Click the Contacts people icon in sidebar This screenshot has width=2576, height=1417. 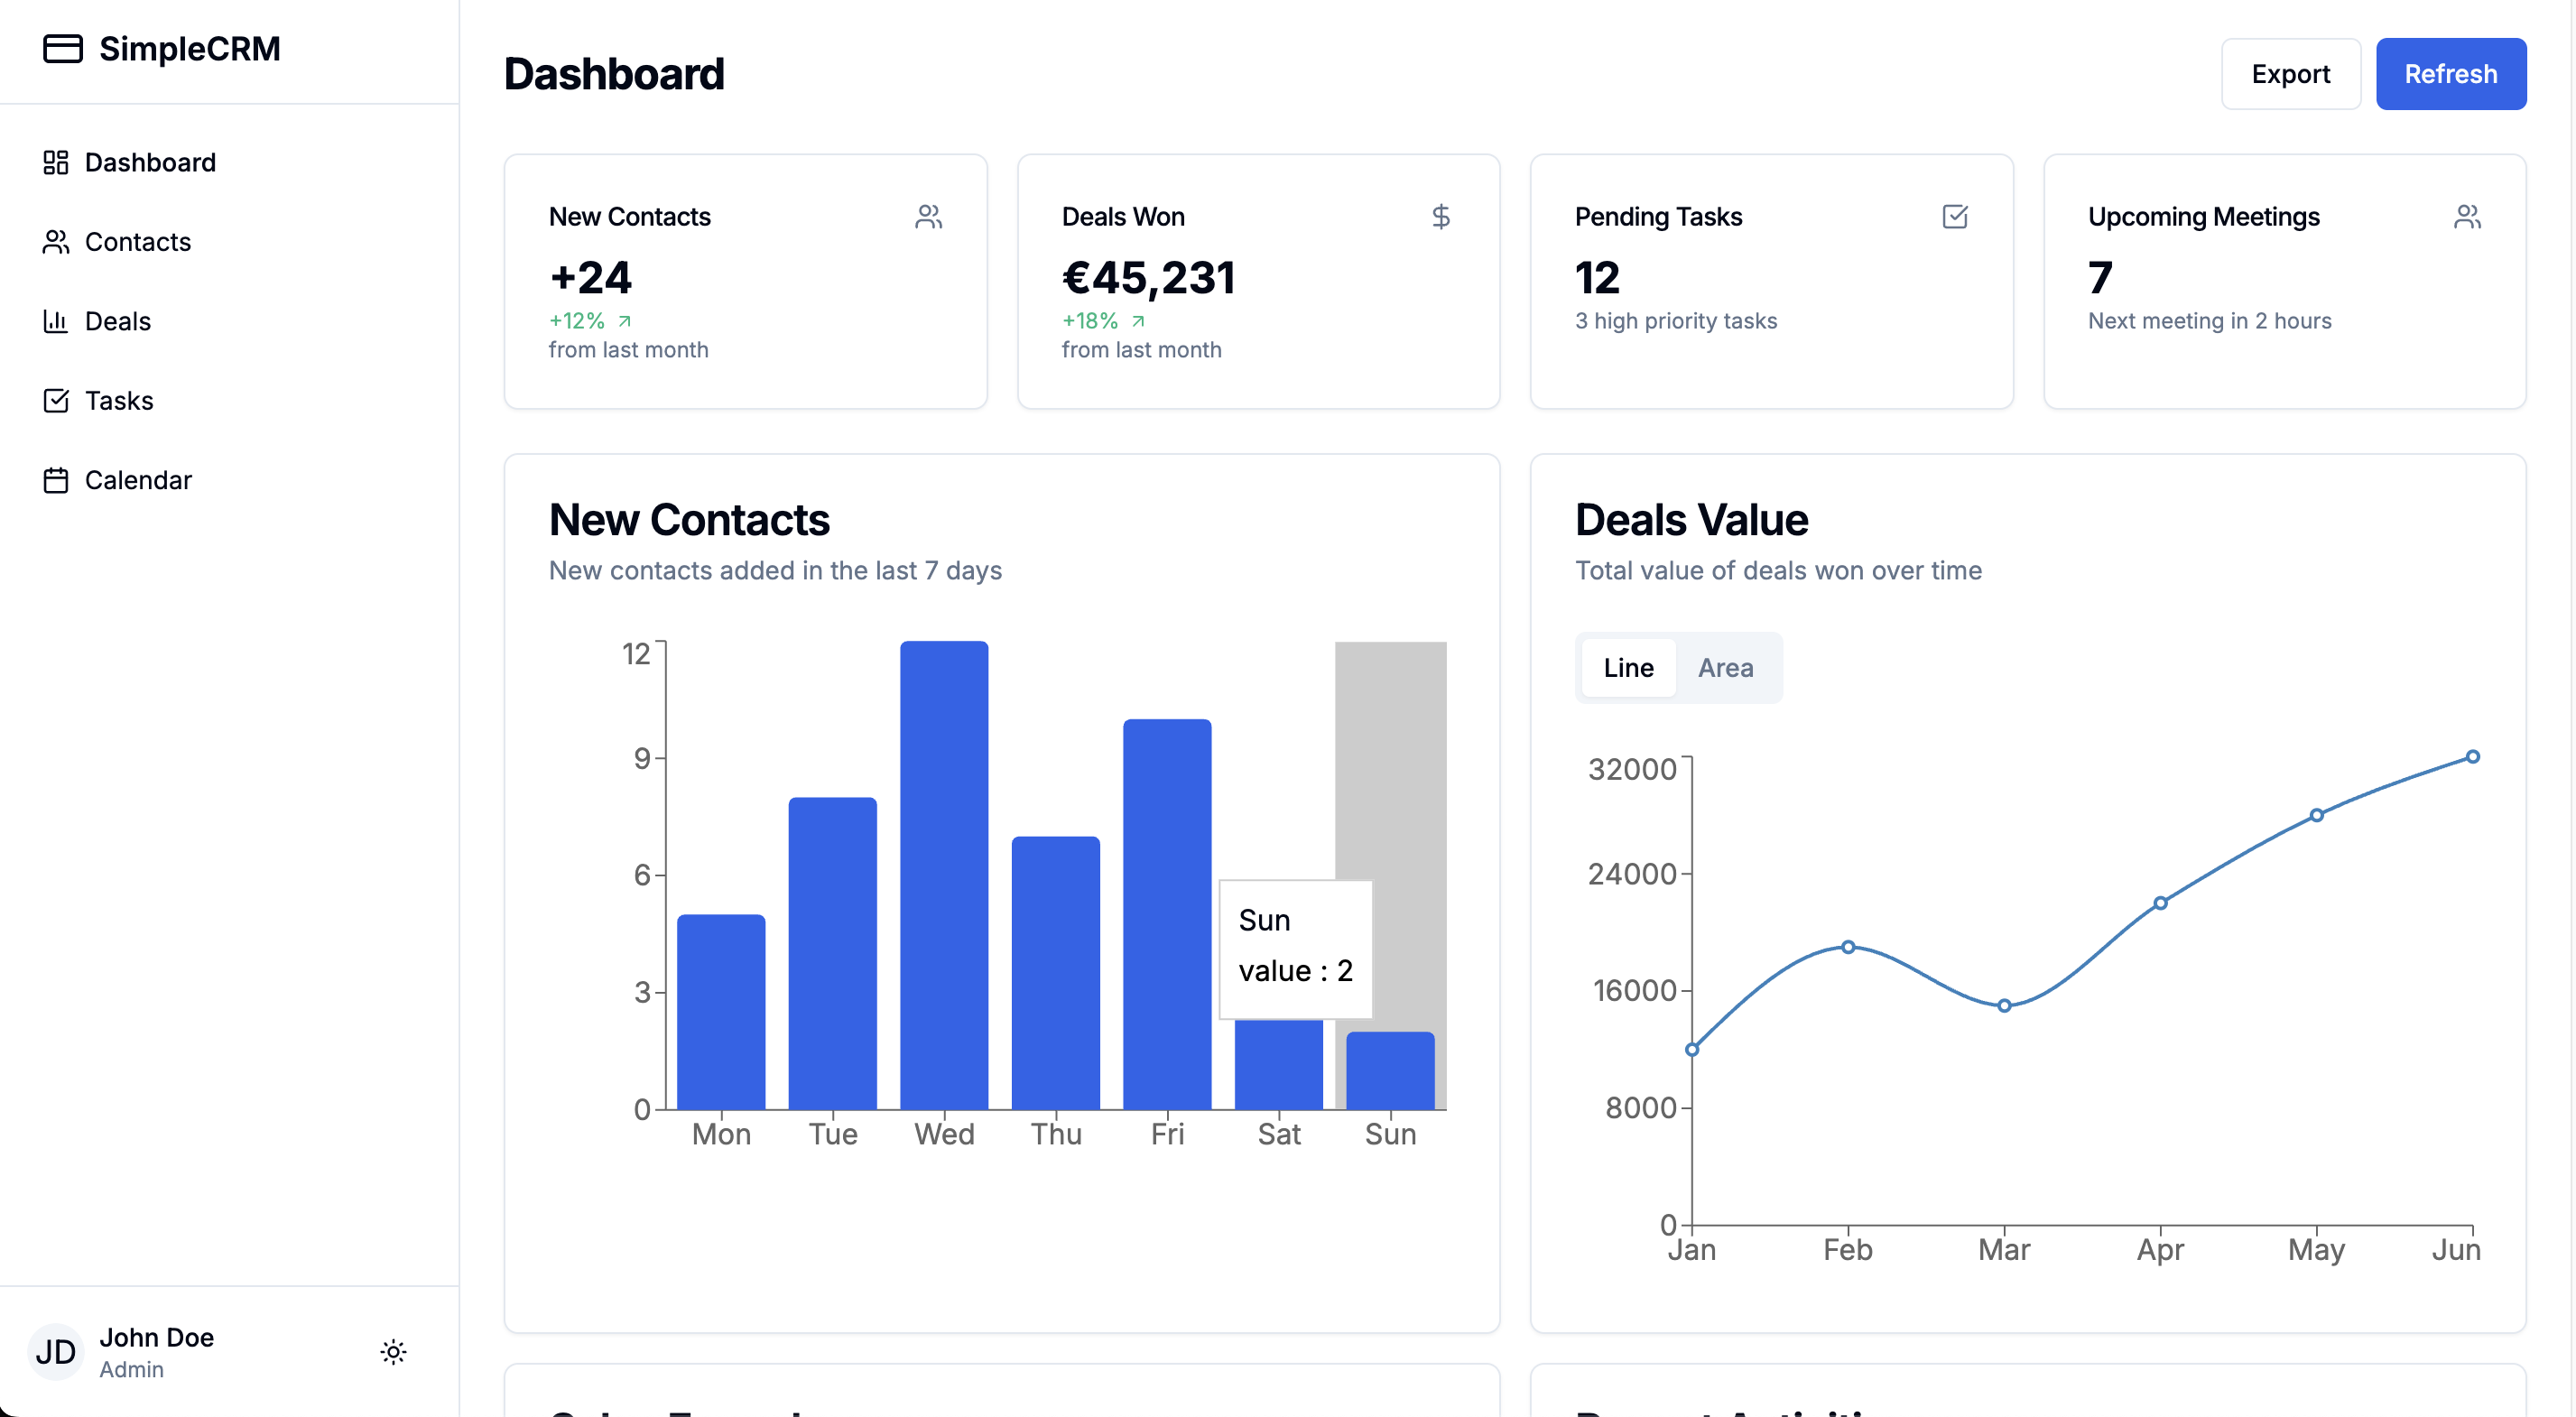(x=56, y=242)
